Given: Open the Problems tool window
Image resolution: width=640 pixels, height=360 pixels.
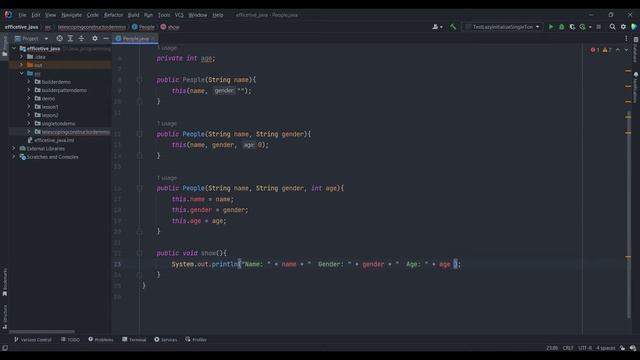Looking at the screenshot, I should [x=101, y=340].
